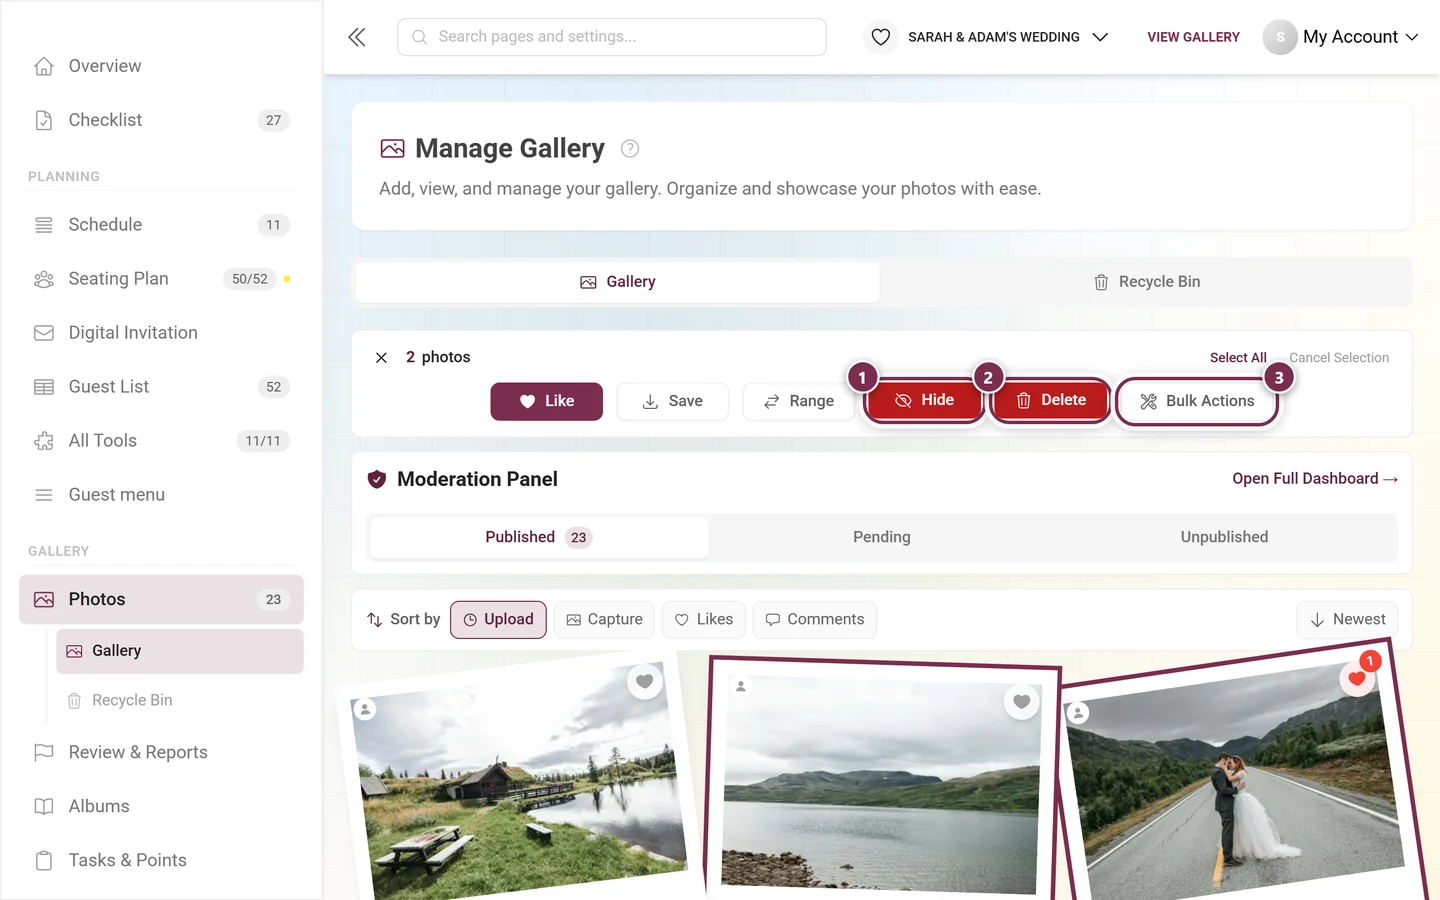
Task: Click the heart icon next to wedding name
Action: coord(881,37)
